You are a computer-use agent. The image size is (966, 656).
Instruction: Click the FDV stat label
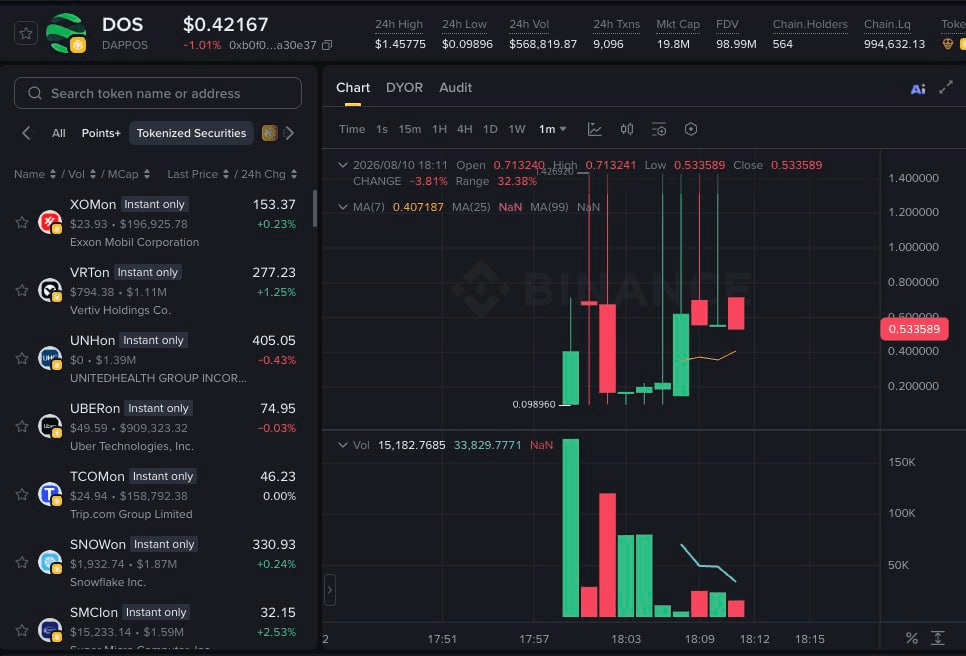pyautogui.click(x=727, y=25)
